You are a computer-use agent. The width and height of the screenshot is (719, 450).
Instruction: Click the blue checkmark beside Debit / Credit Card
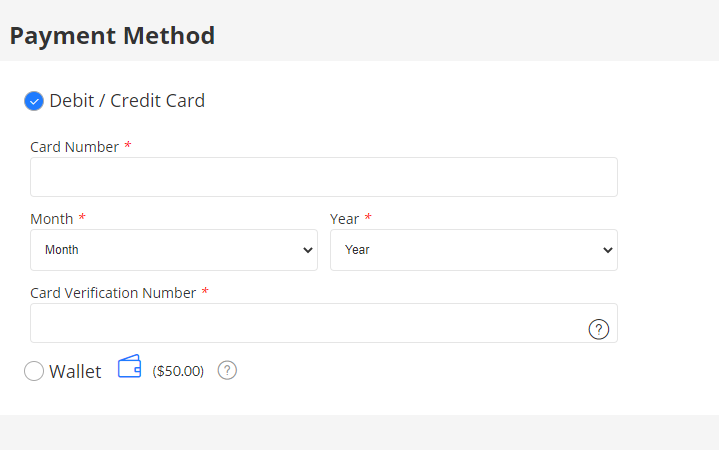pos(34,101)
